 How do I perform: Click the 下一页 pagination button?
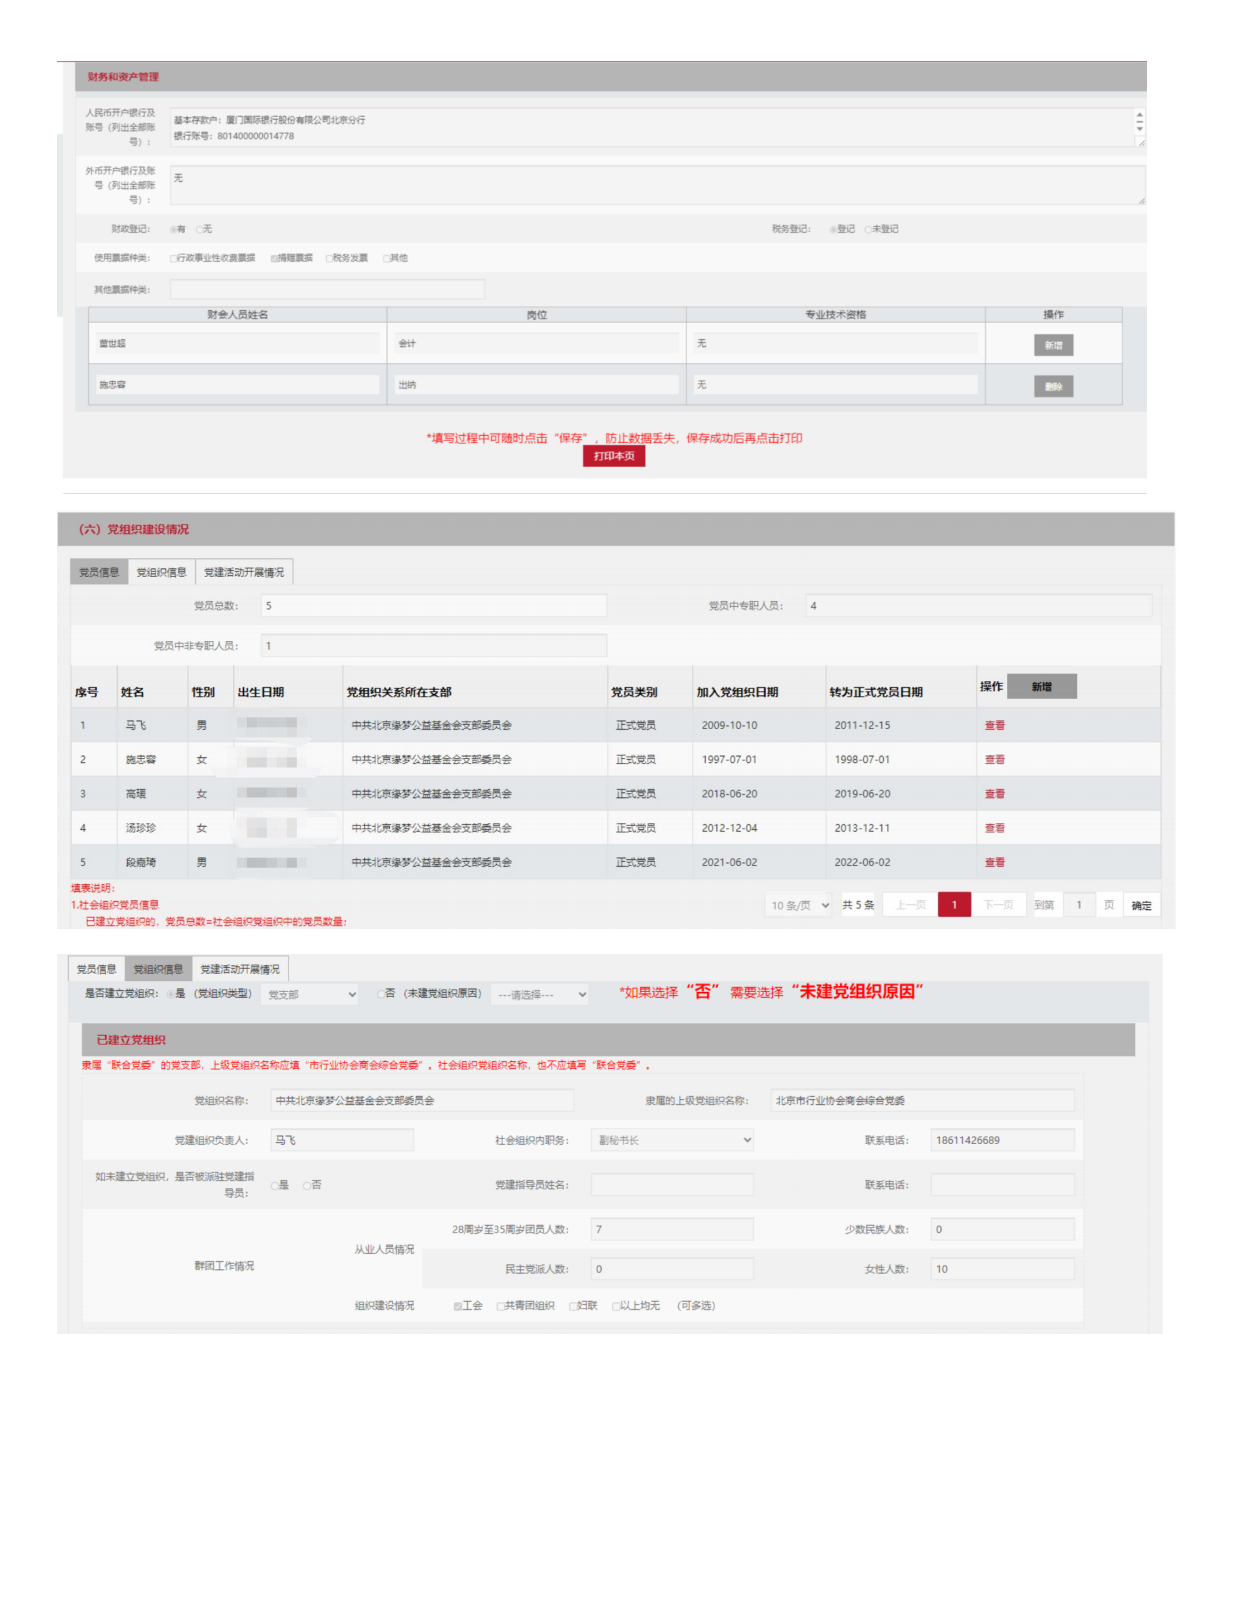pos(998,905)
